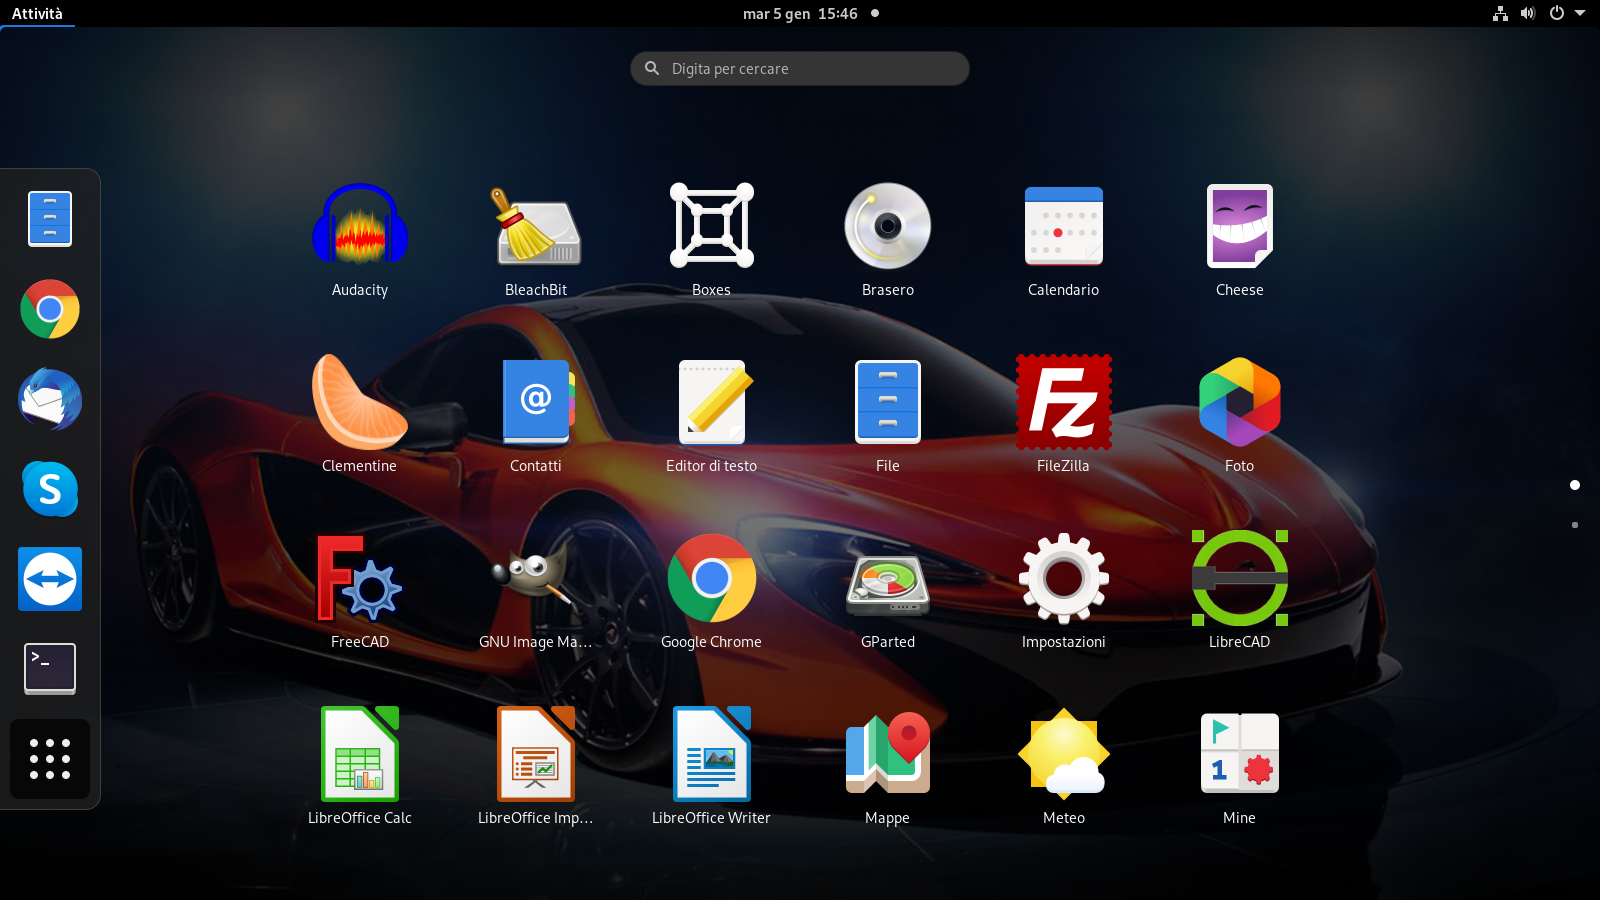Click the Attività button in top bar
This screenshot has width=1600, height=900.
[x=37, y=13]
